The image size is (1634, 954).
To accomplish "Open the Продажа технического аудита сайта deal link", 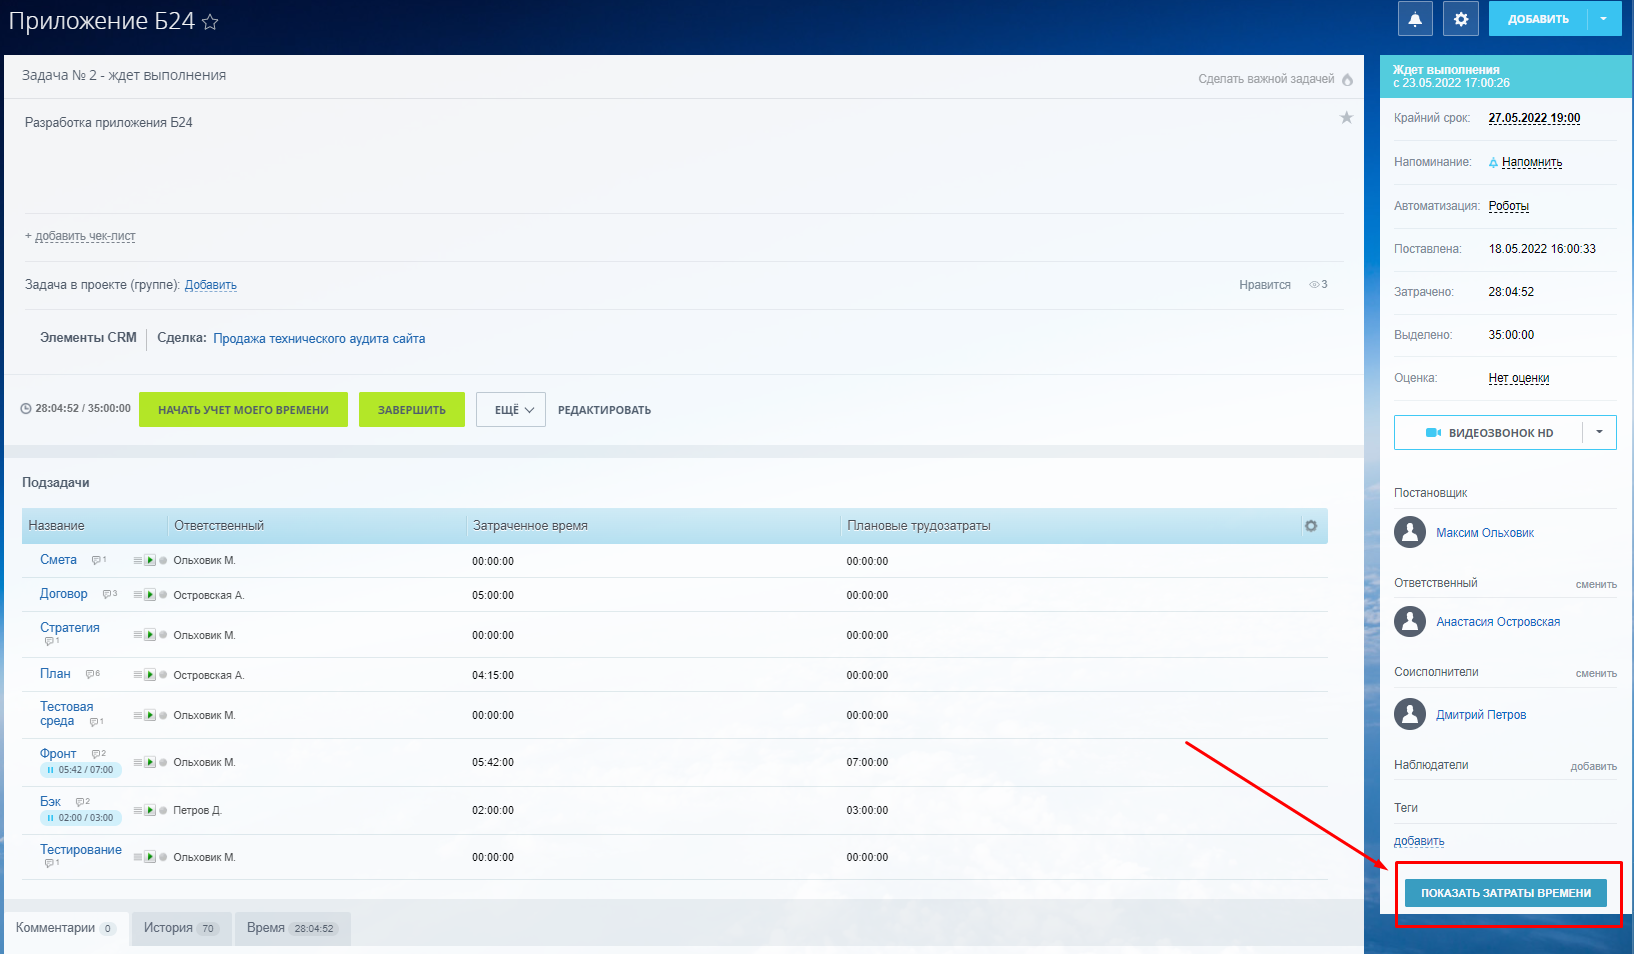I will (319, 339).
